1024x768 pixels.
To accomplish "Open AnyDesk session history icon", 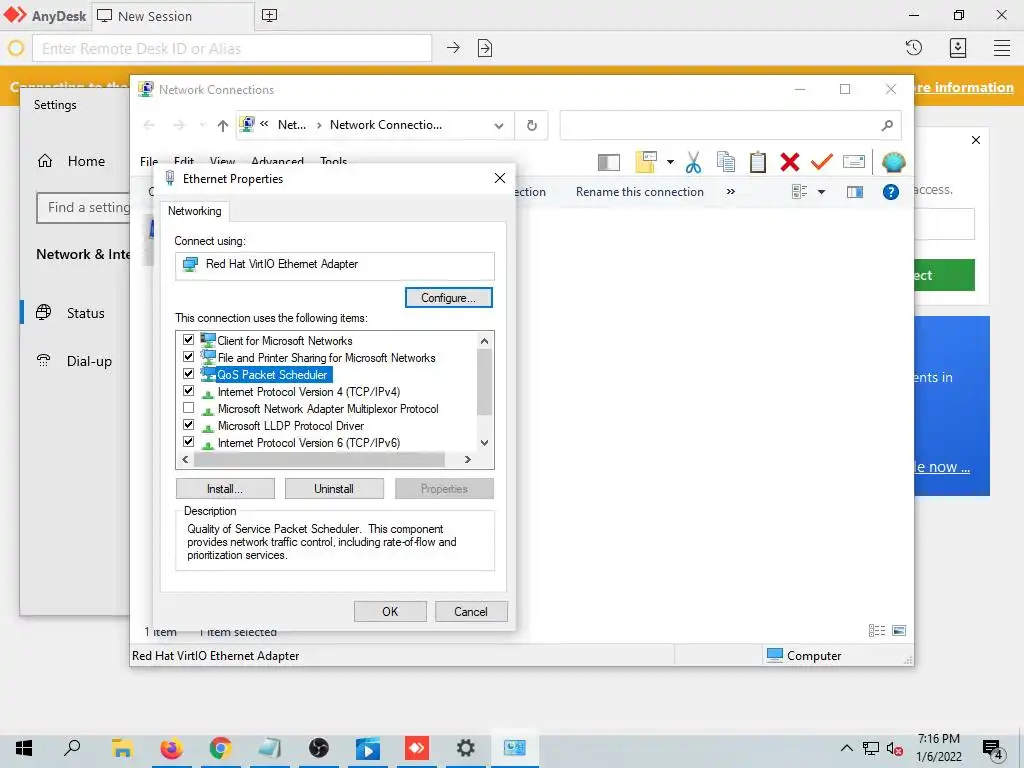I will [914, 48].
